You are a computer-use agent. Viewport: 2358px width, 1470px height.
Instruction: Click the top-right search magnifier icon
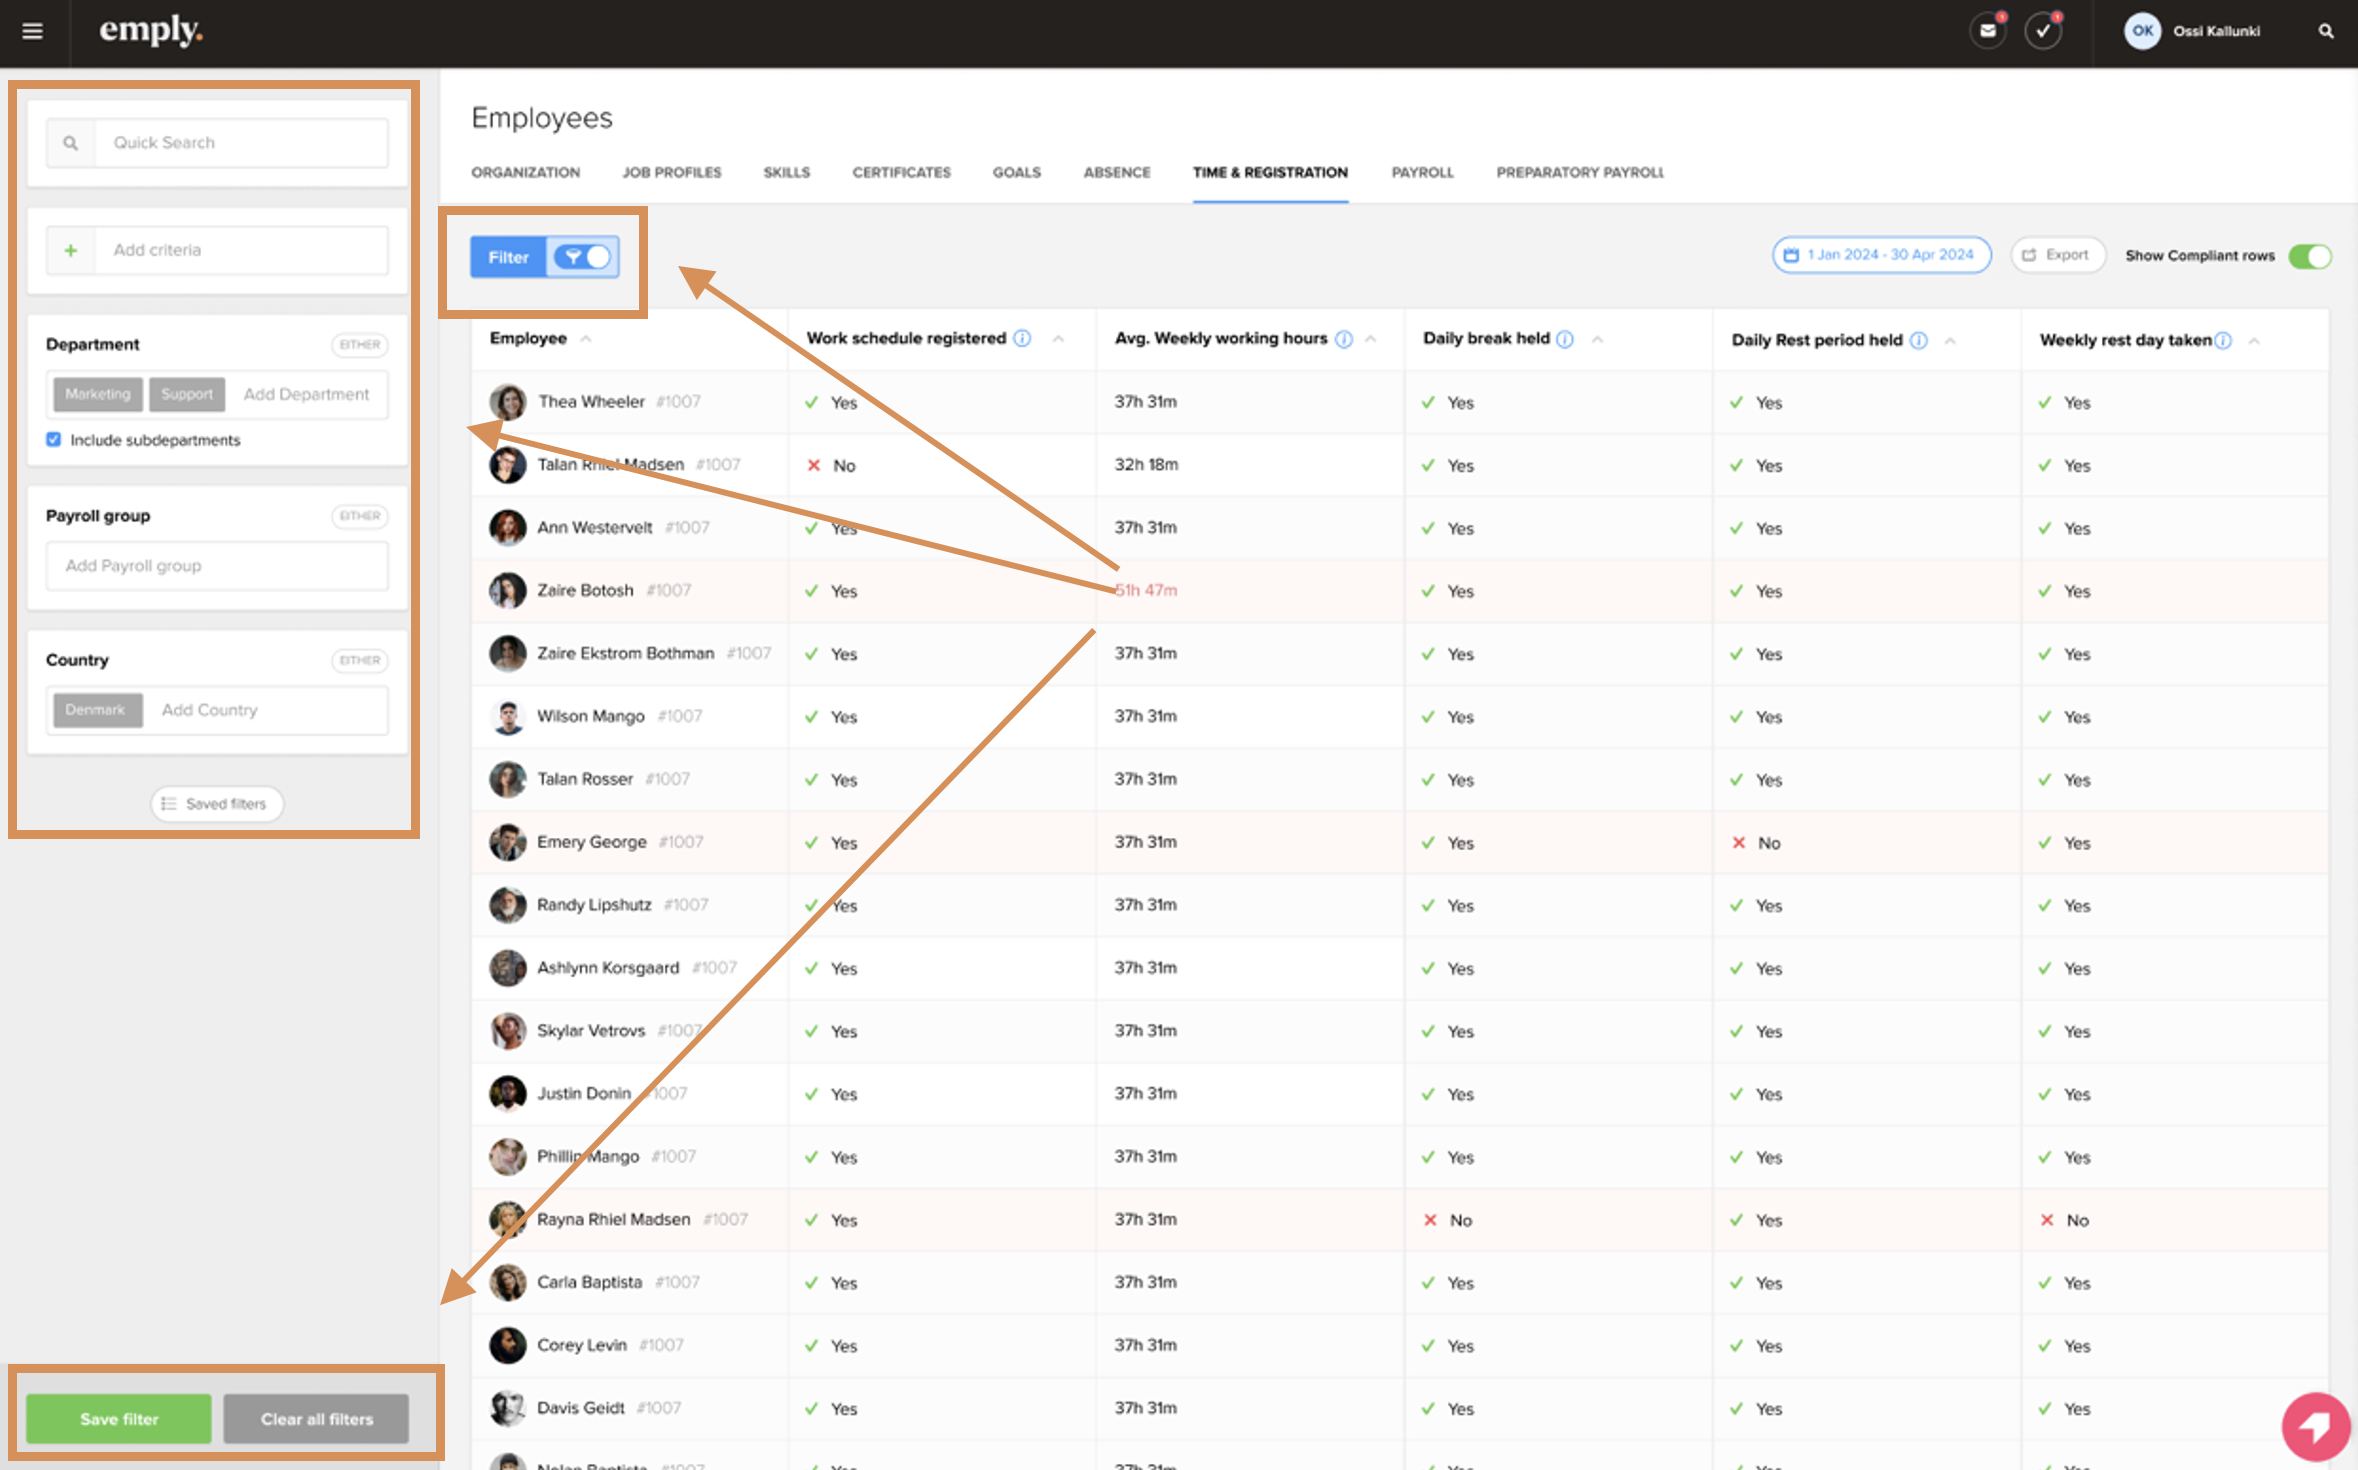click(x=2326, y=31)
